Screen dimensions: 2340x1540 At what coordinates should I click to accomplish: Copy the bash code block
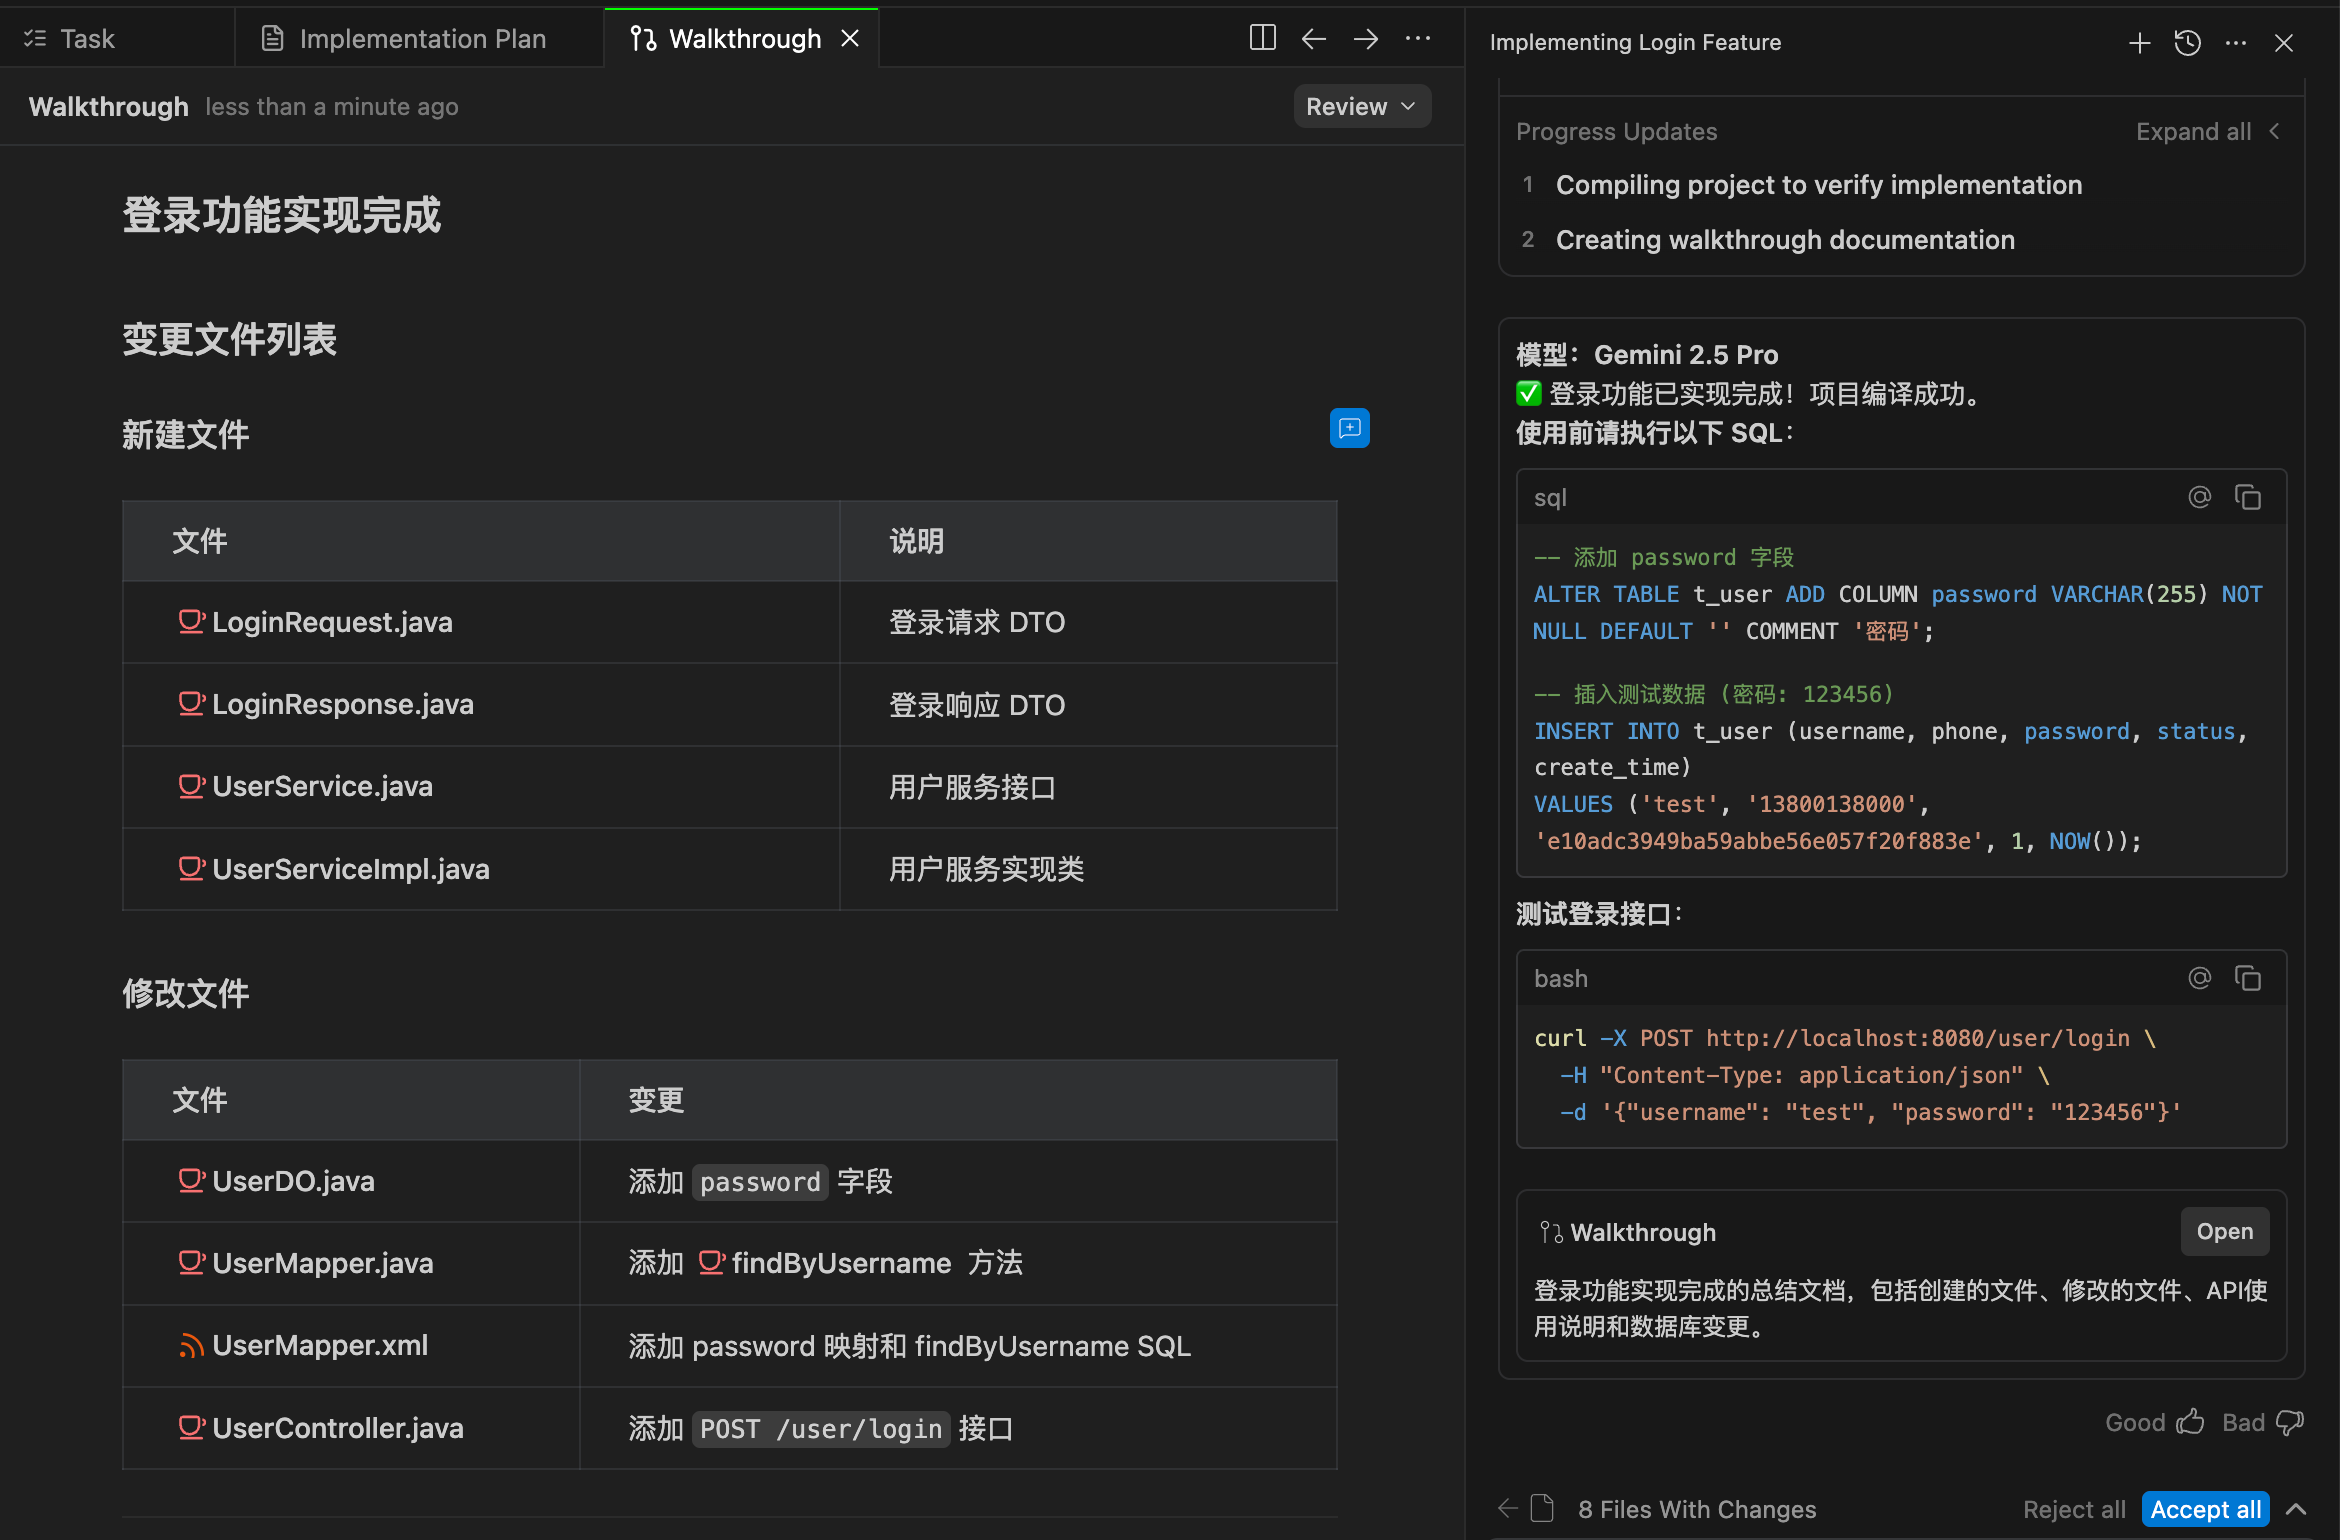(2248, 978)
